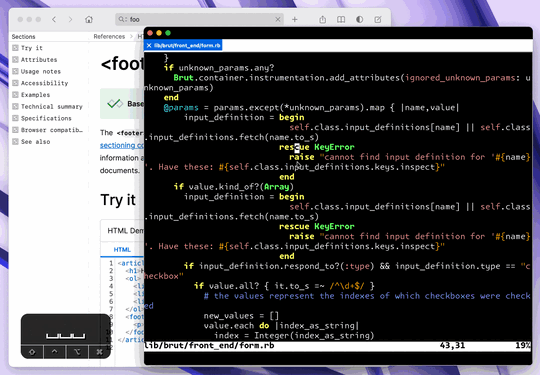Follow the 'sectioning co…' link

(122, 145)
